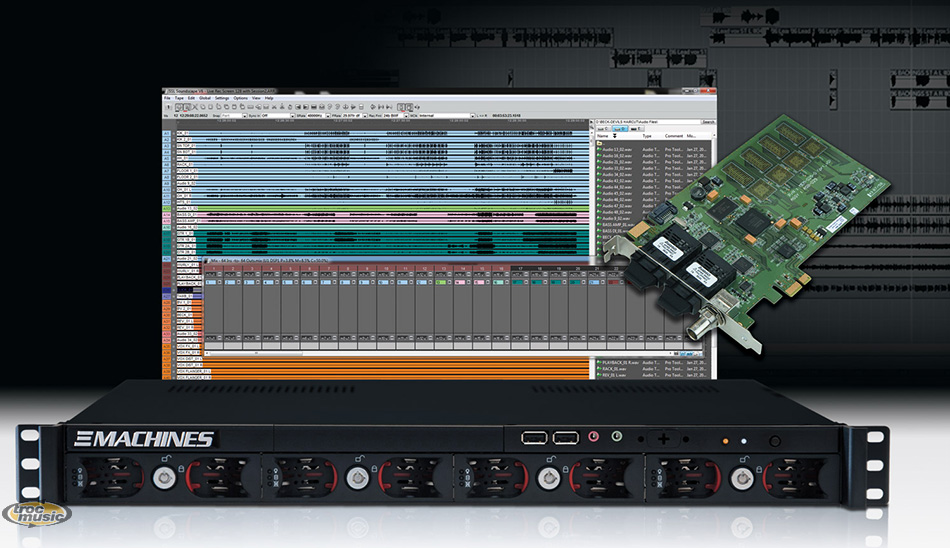
Task: Open the parent folder icon in file list
Action: coord(599,143)
